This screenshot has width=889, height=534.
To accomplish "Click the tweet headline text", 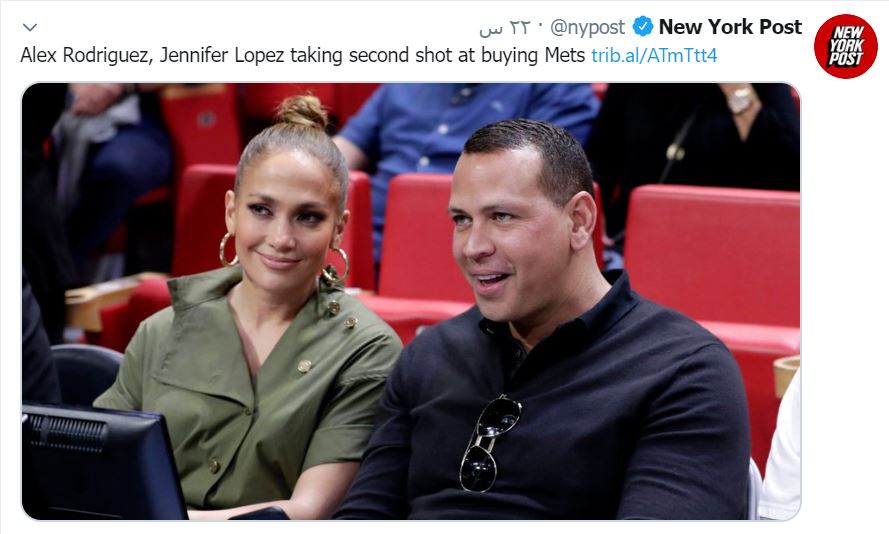I will coord(300,55).
